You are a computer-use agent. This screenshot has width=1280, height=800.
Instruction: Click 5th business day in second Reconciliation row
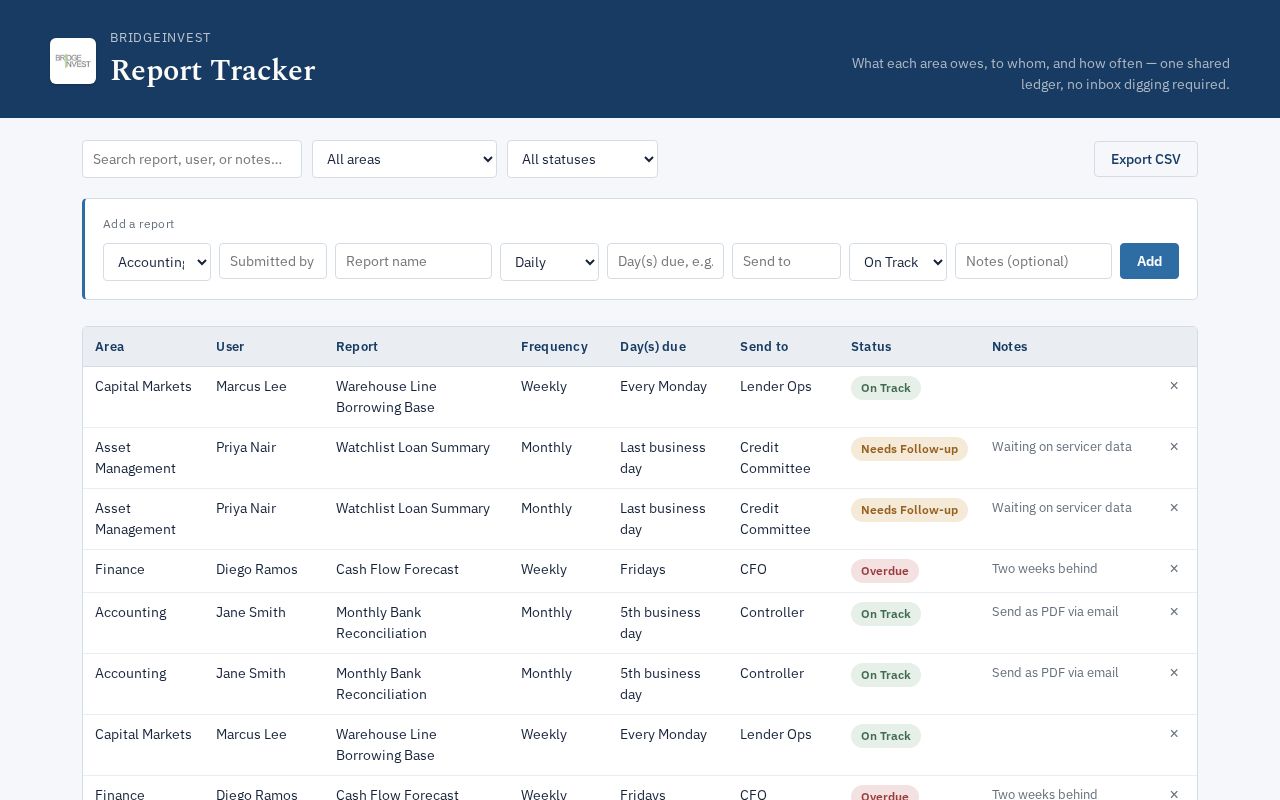tap(660, 684)
